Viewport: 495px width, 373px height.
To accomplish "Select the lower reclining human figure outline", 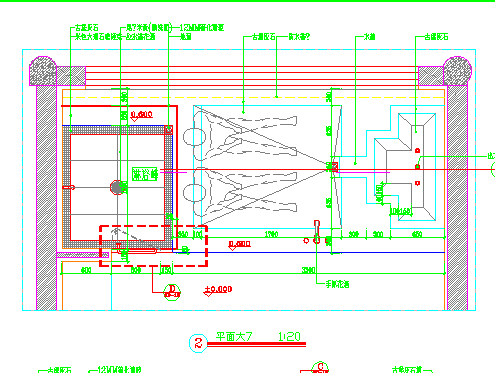I will [240, 193].
